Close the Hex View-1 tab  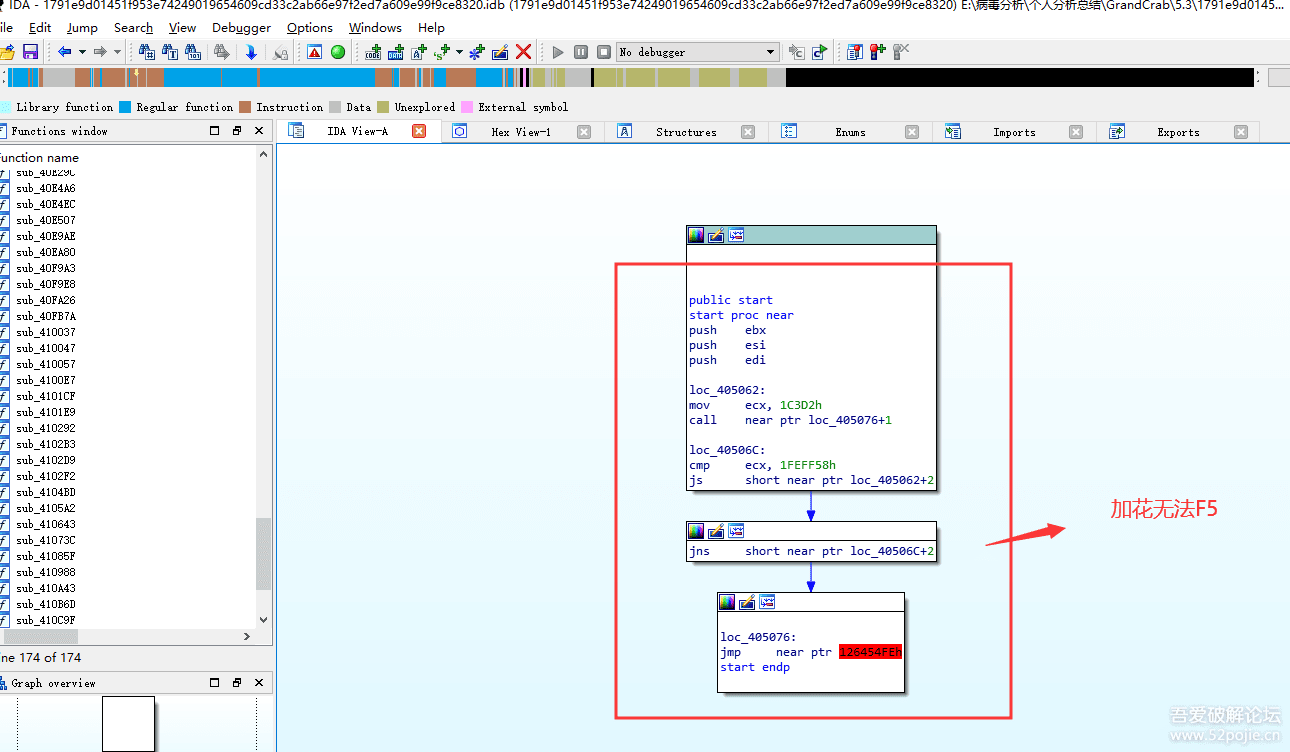[584, 132]
